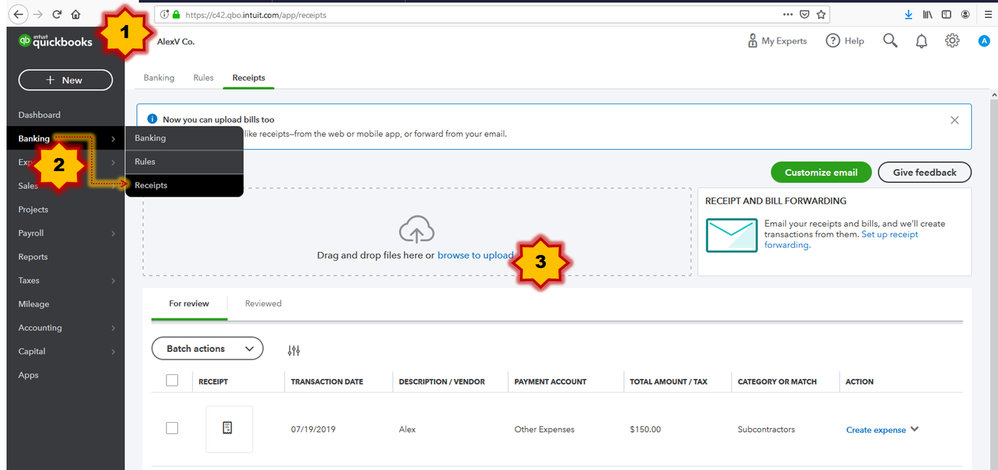
Task: Open the settings gear icon
Action: tap(952, 41)
